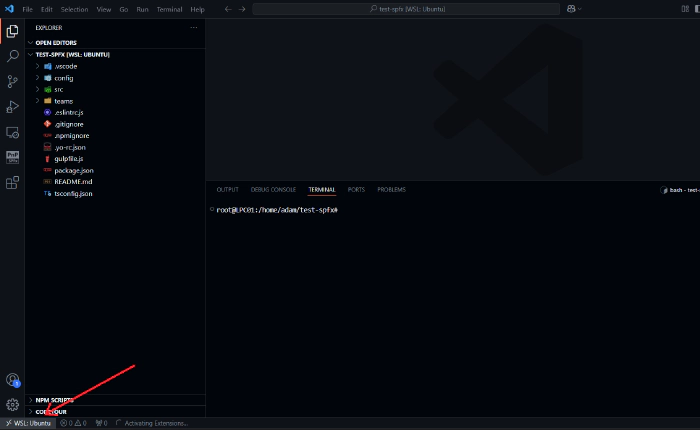Screen dimensions: 700x430
Task: Switch to the Problems tab
Action: (391, 189)
